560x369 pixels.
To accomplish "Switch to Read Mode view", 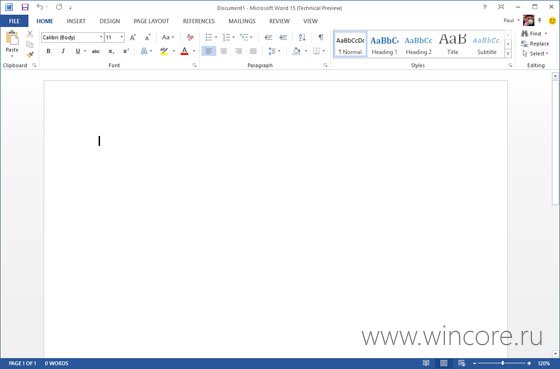I will tap(426, 363).
